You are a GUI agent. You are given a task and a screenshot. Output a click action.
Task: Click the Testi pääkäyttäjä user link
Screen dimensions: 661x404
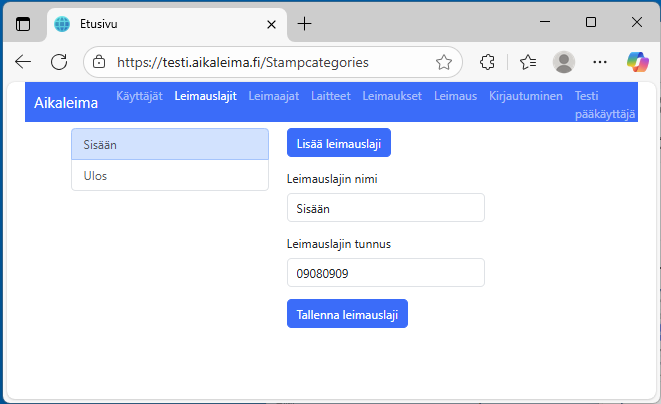tap(605, 105)
